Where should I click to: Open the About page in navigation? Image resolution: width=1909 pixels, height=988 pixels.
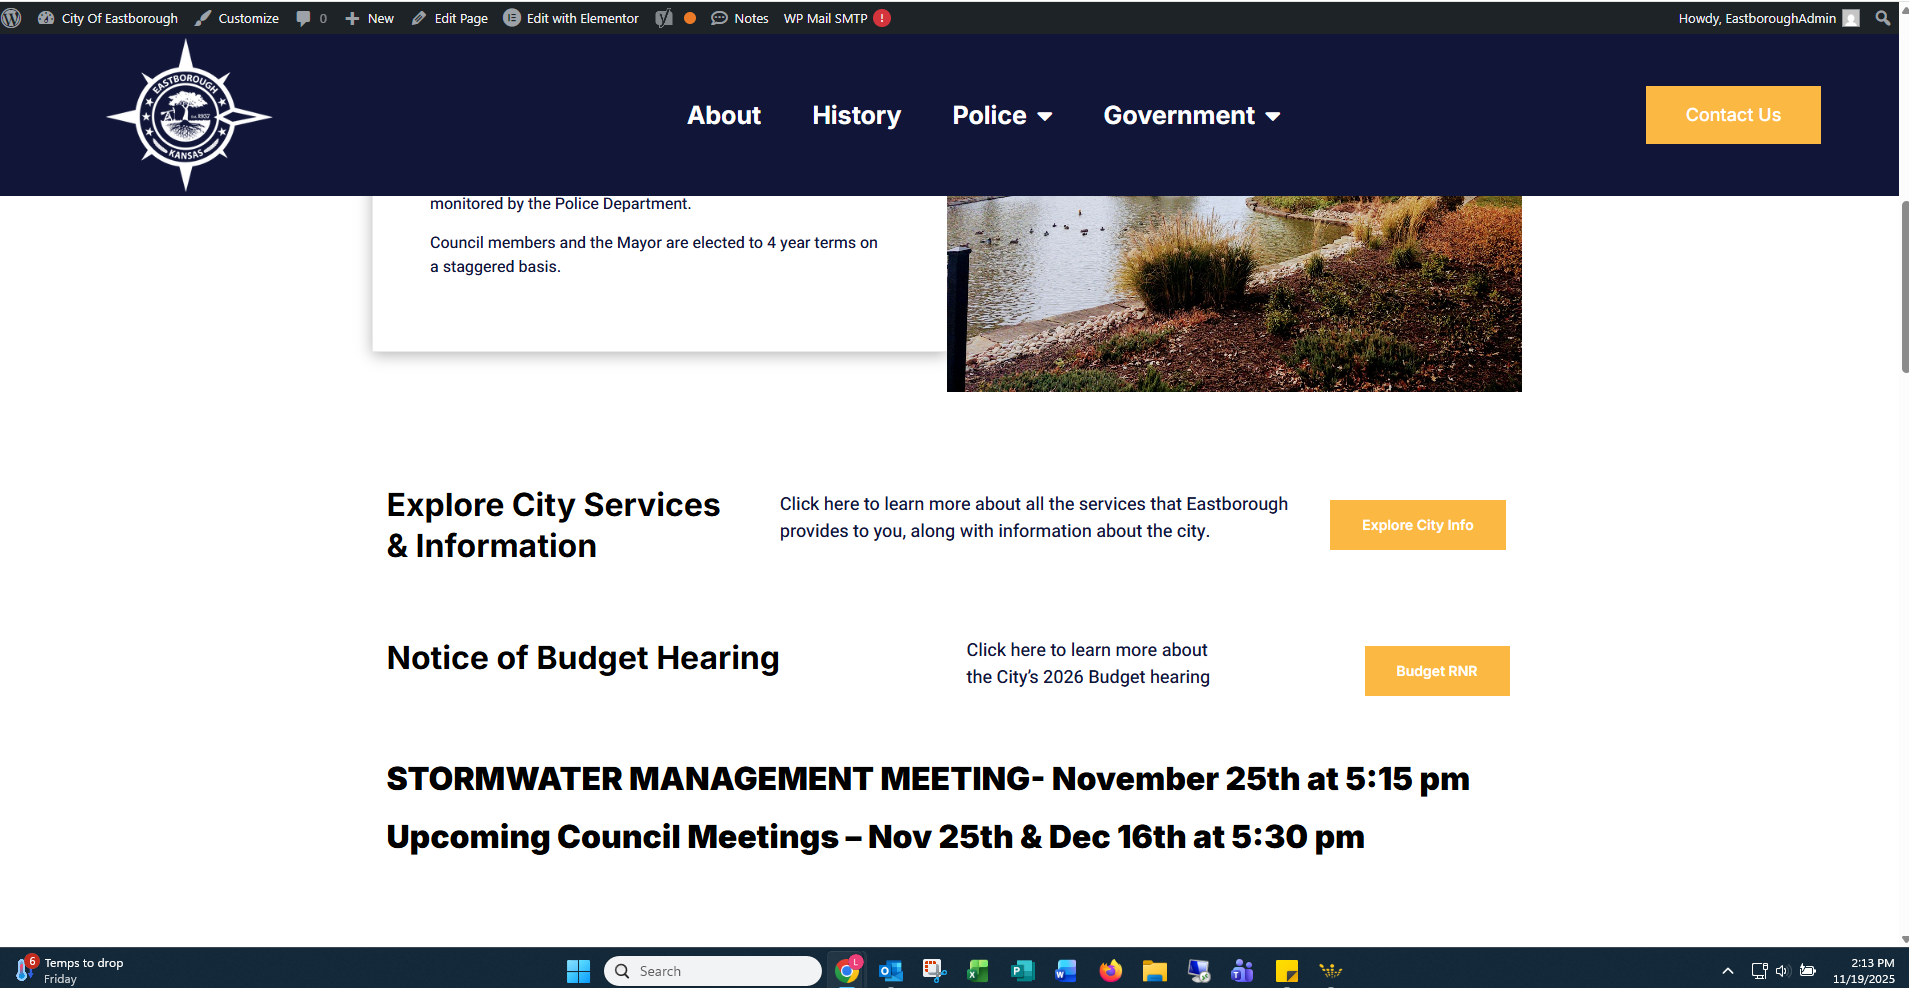click(x=724, y=116)
